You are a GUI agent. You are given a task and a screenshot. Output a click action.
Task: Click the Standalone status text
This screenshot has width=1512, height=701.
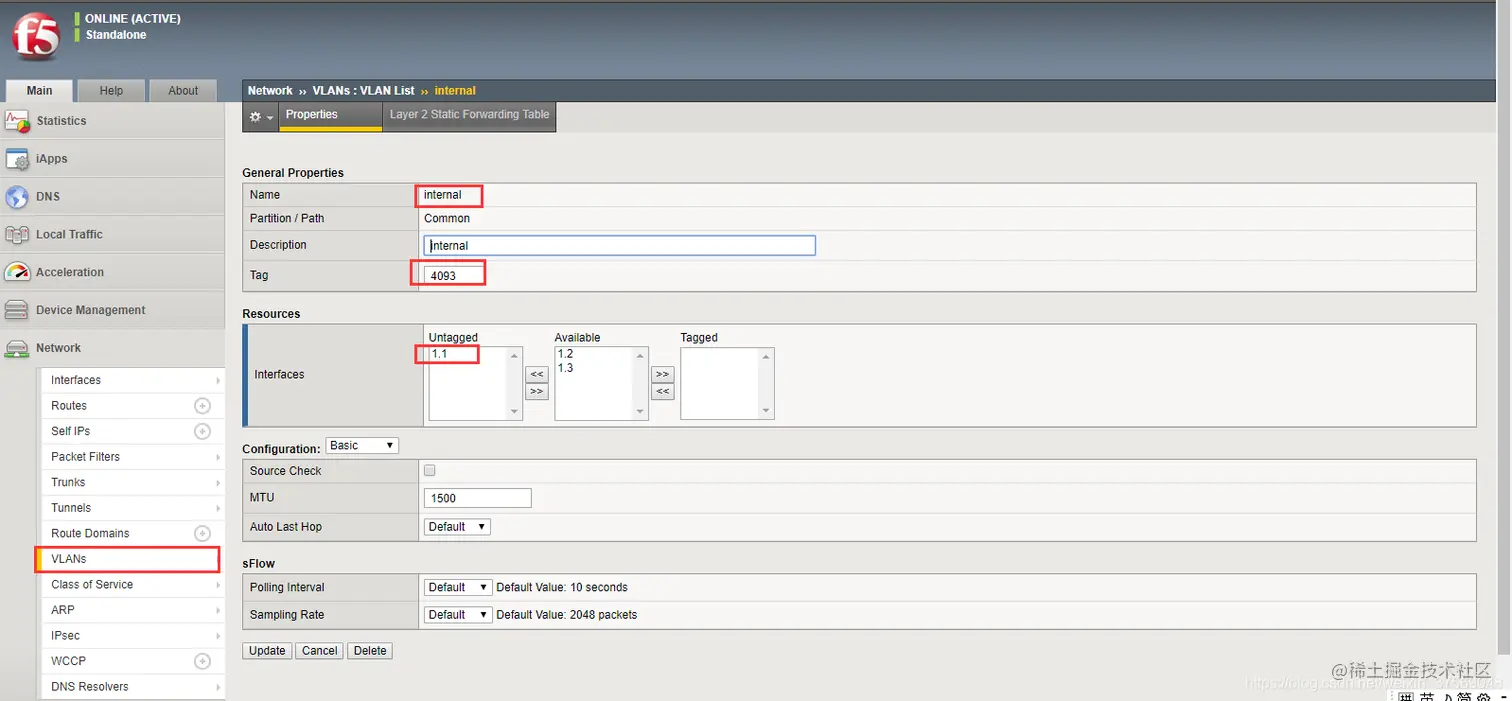click(x=116, y=35)
